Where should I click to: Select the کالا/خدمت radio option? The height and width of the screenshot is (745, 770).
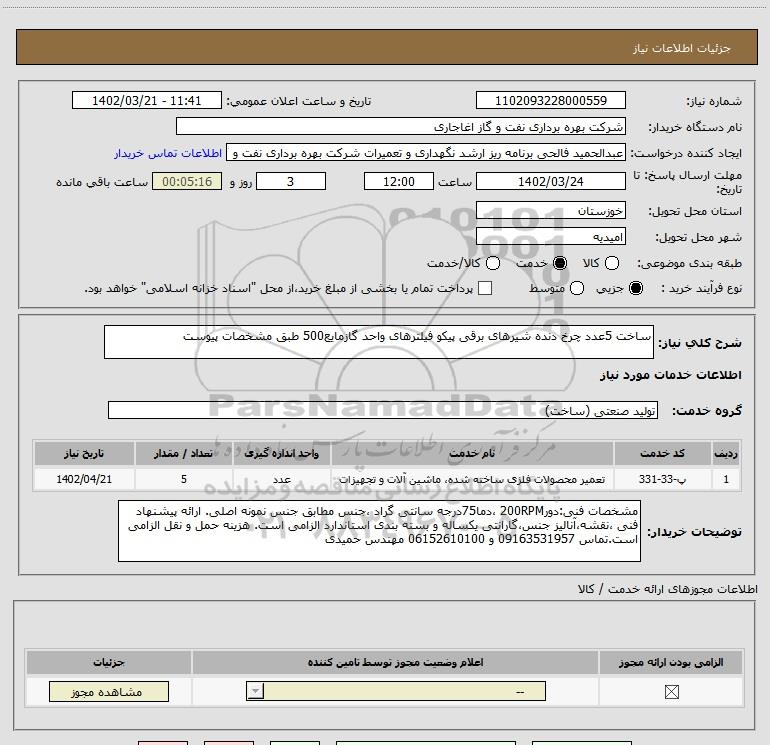[x=493, y=263]
